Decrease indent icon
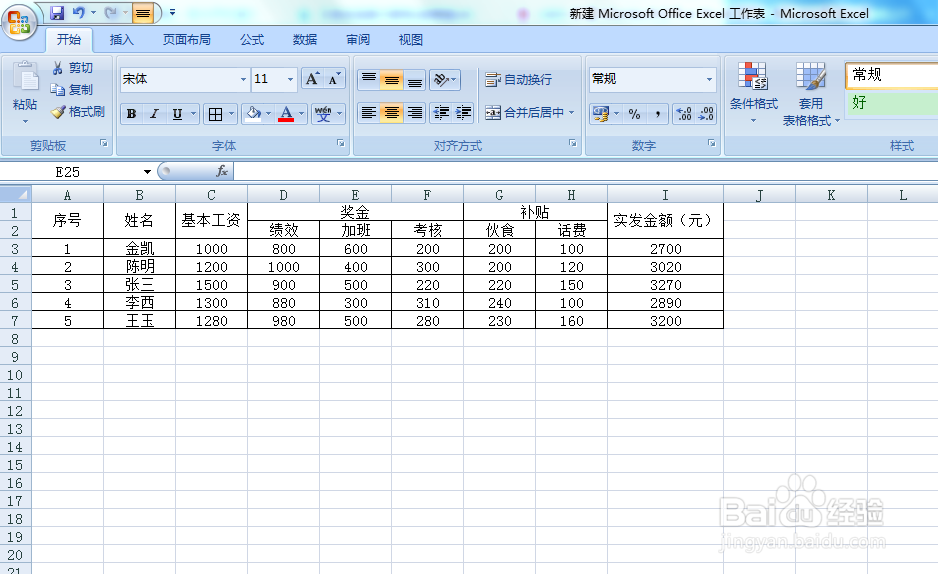938x574 pixels. coord(441,112)
